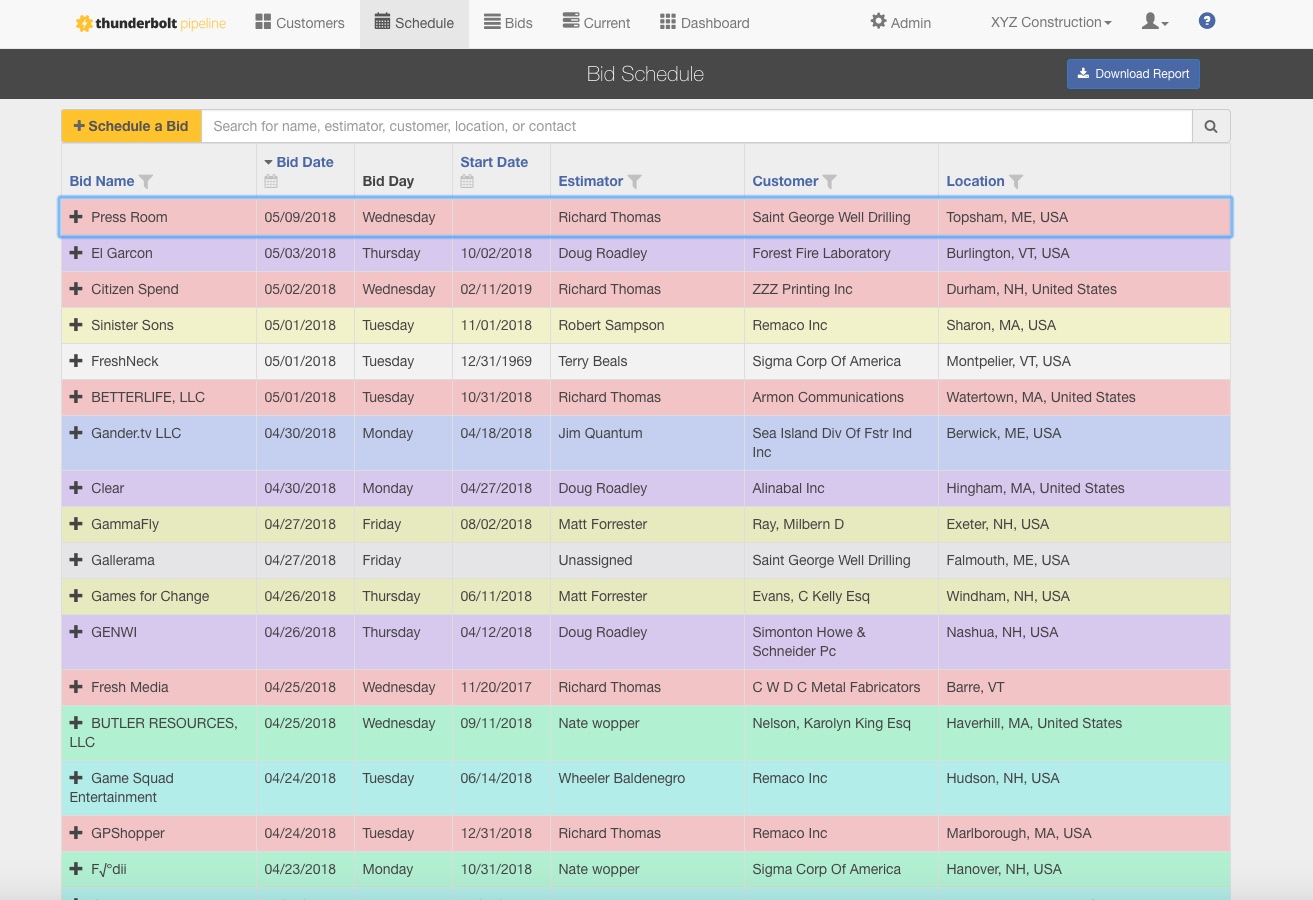The width and height of the screenshot is (1313, 900).
Task: Open the Start Date calendar picker icon
Action: [467, 181]
